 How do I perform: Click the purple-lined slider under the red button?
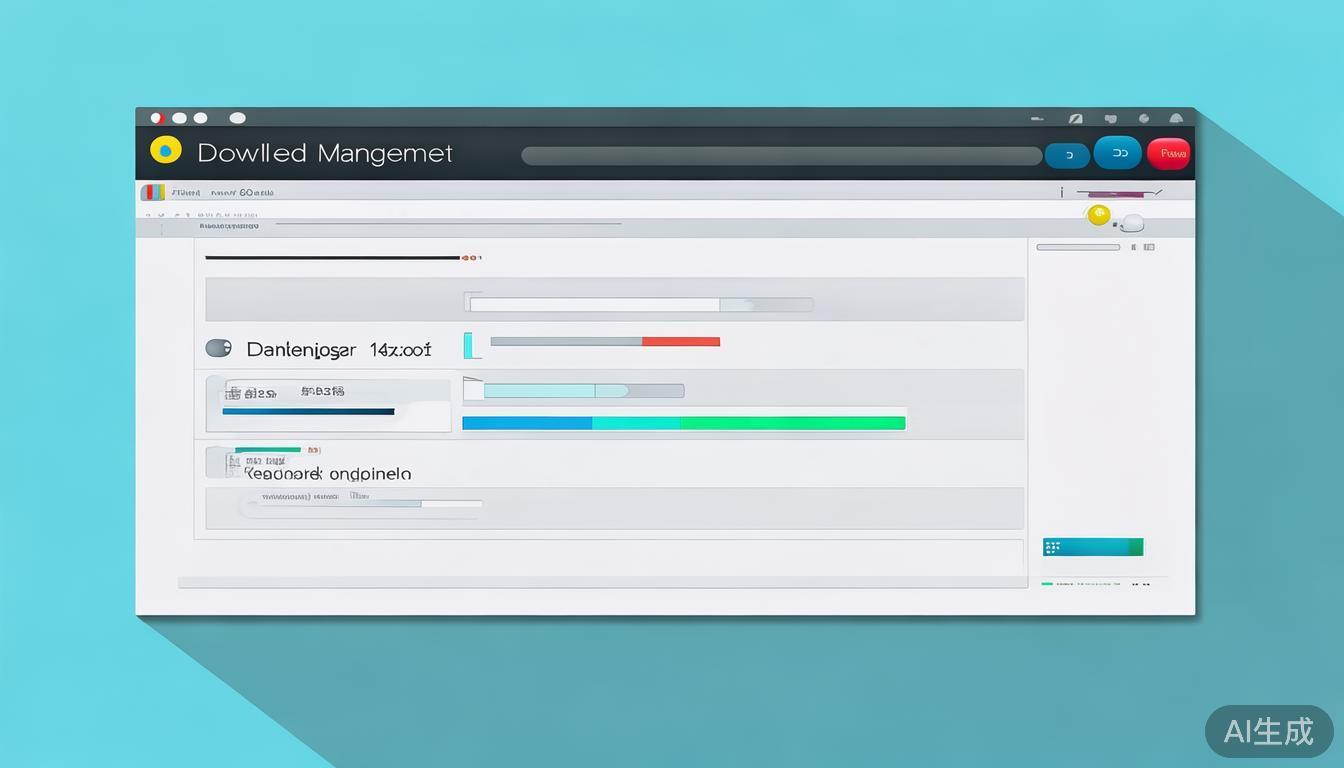(1120, 192)
